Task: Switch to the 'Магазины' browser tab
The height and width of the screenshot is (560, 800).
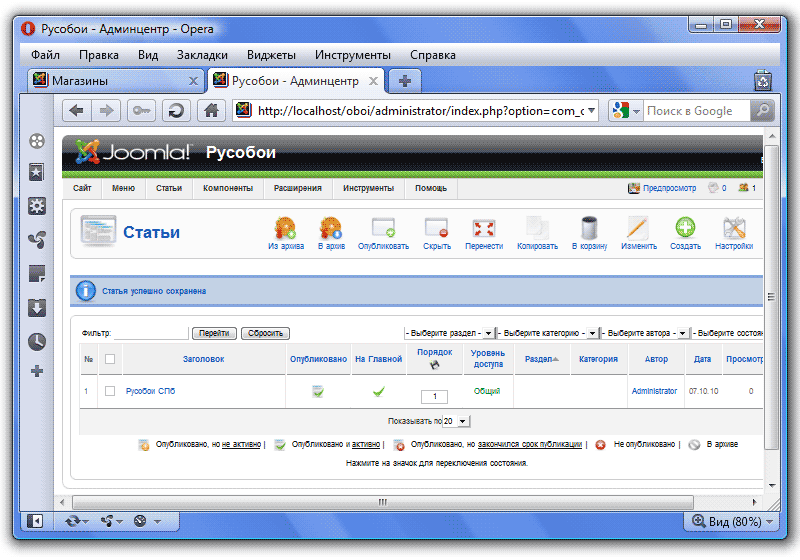Action: coord(108,81)
